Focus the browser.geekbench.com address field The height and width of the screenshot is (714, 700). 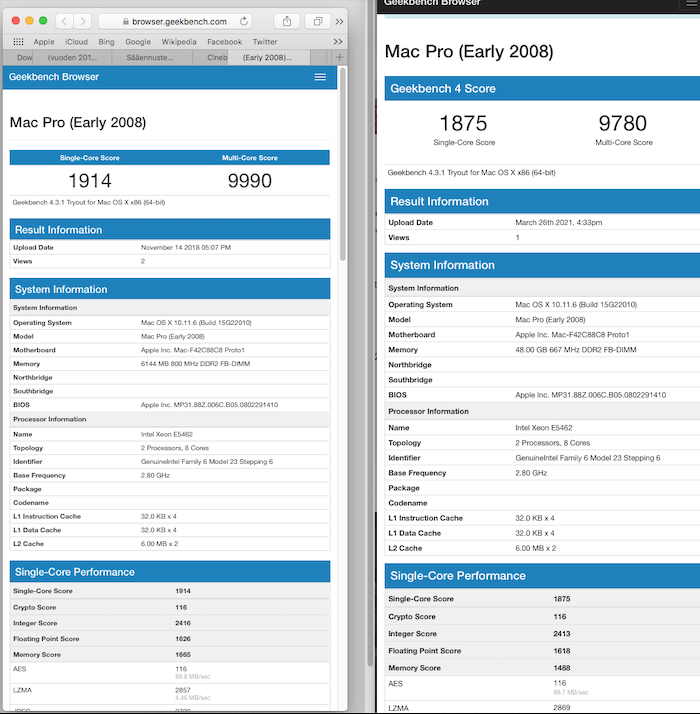click(x=176, y=21)
